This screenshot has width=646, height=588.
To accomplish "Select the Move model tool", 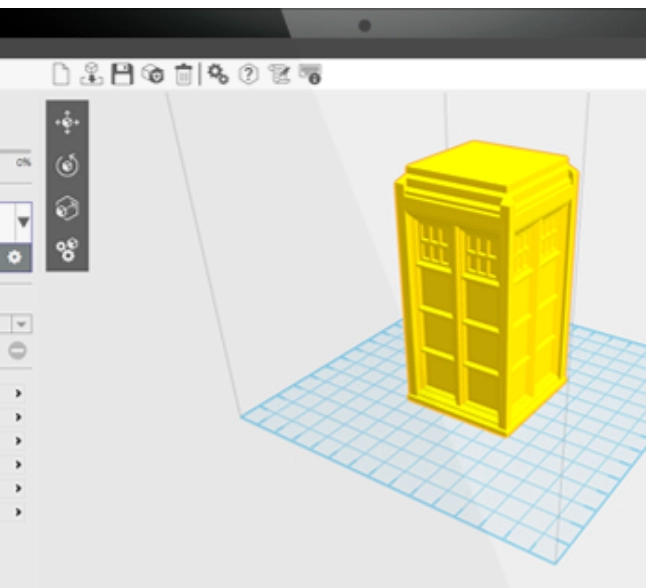I will coord(67,122).
